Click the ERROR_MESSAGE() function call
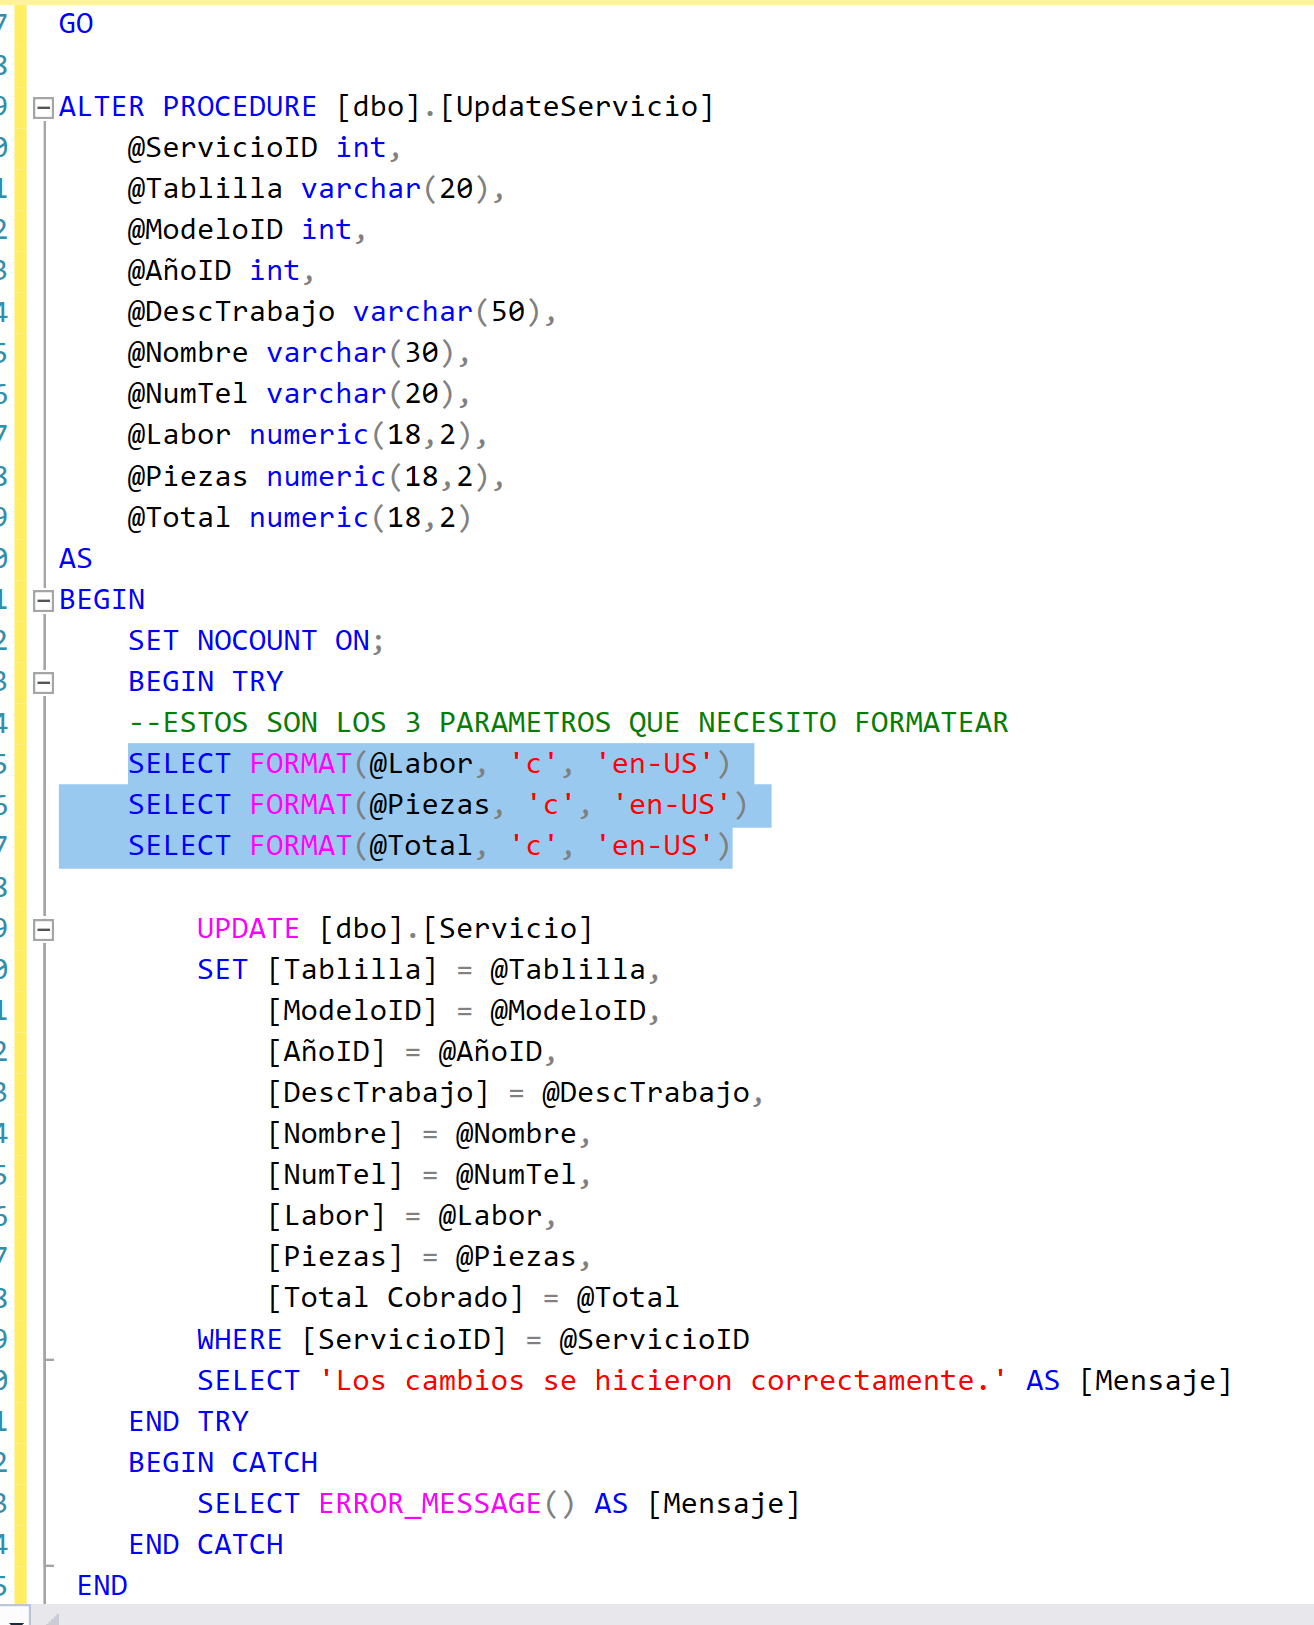This screenshot has height=1625, width=1314. pos(447,1504)
